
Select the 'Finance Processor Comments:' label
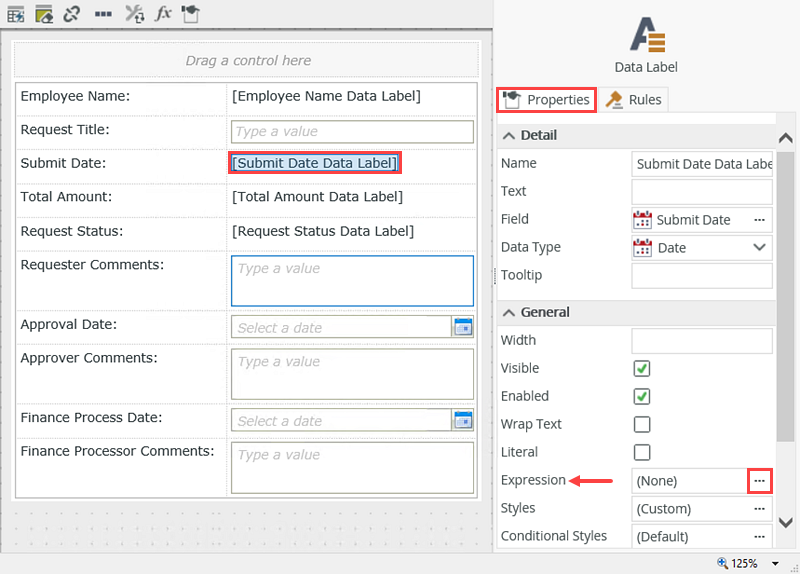117,451
